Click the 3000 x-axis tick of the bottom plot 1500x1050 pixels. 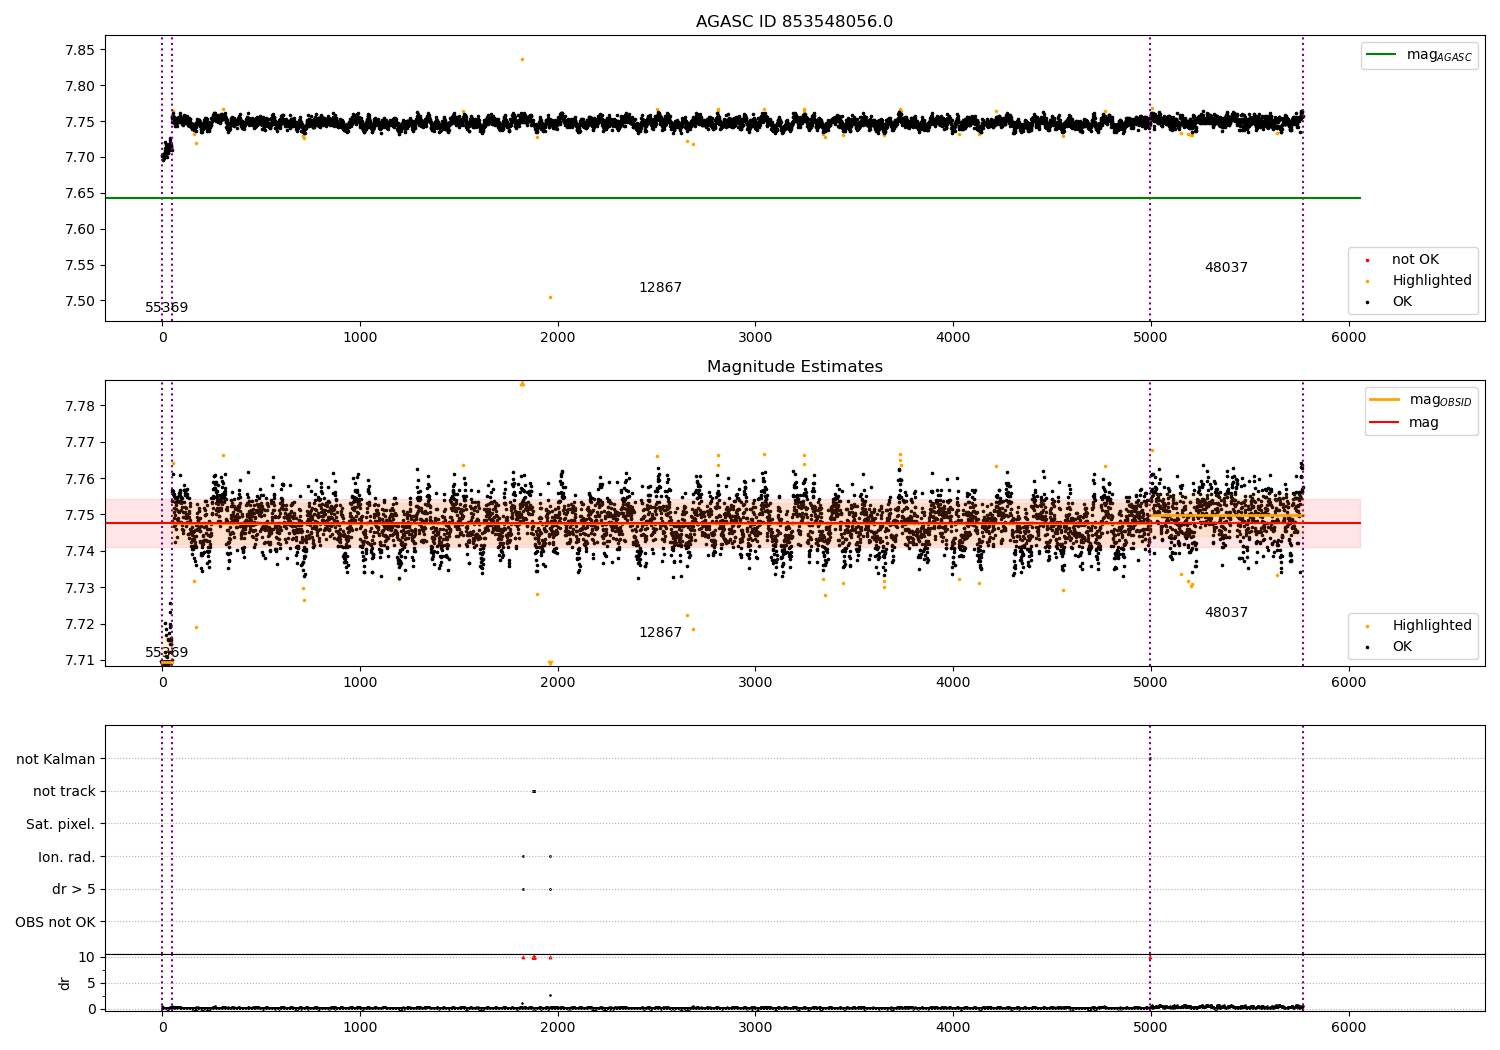(755, 1028)
